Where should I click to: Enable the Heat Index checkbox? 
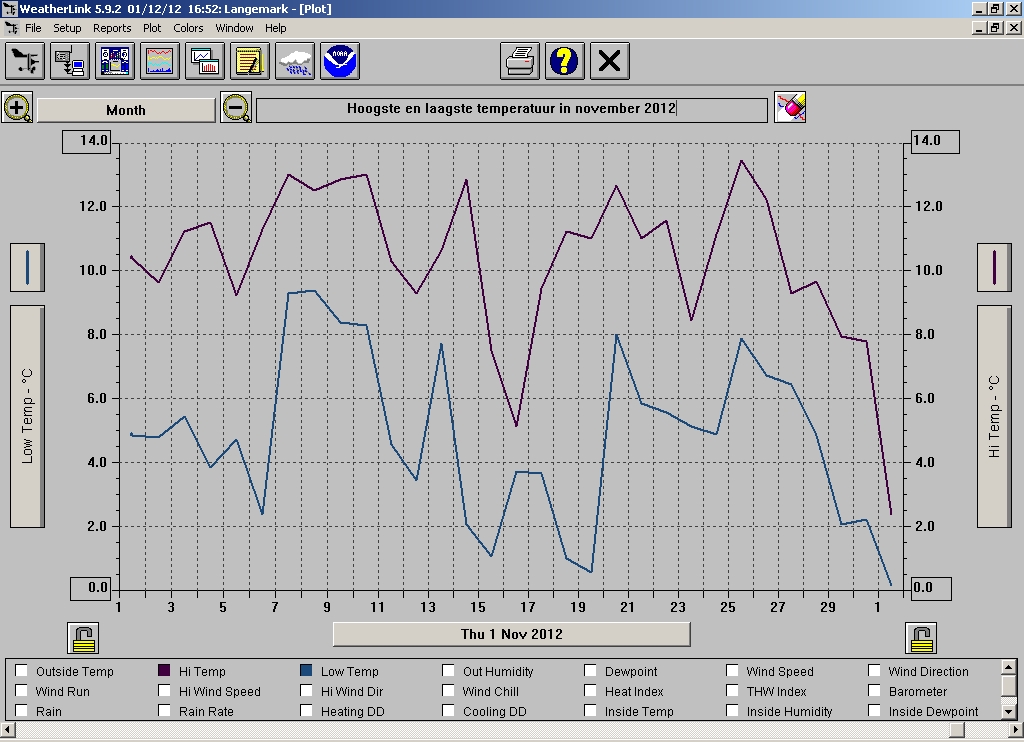(590, 690)
